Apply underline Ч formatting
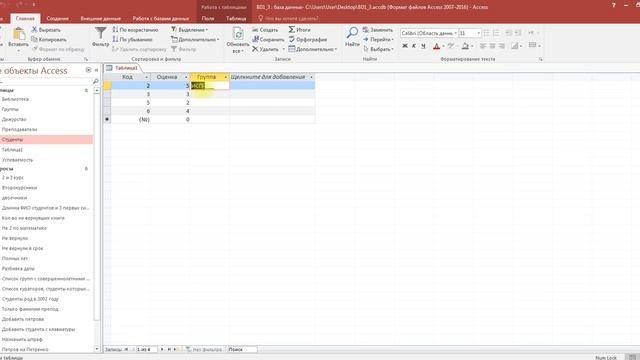 [423, 46]
